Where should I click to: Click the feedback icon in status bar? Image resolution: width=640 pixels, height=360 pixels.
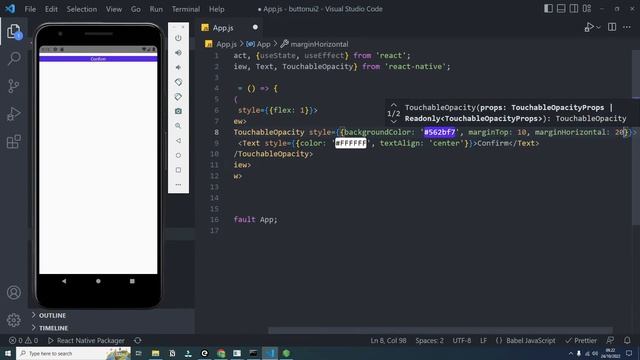click(610, 340)
